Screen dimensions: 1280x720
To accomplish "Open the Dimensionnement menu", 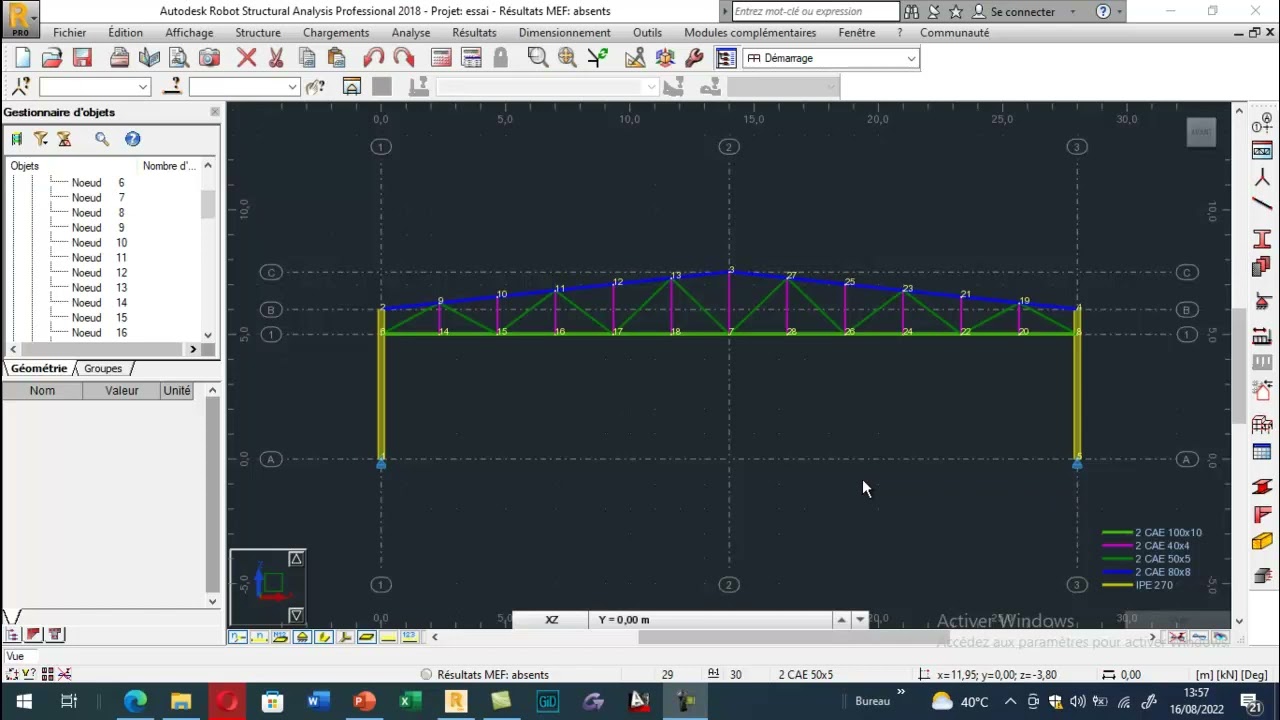I will [564, 33].
